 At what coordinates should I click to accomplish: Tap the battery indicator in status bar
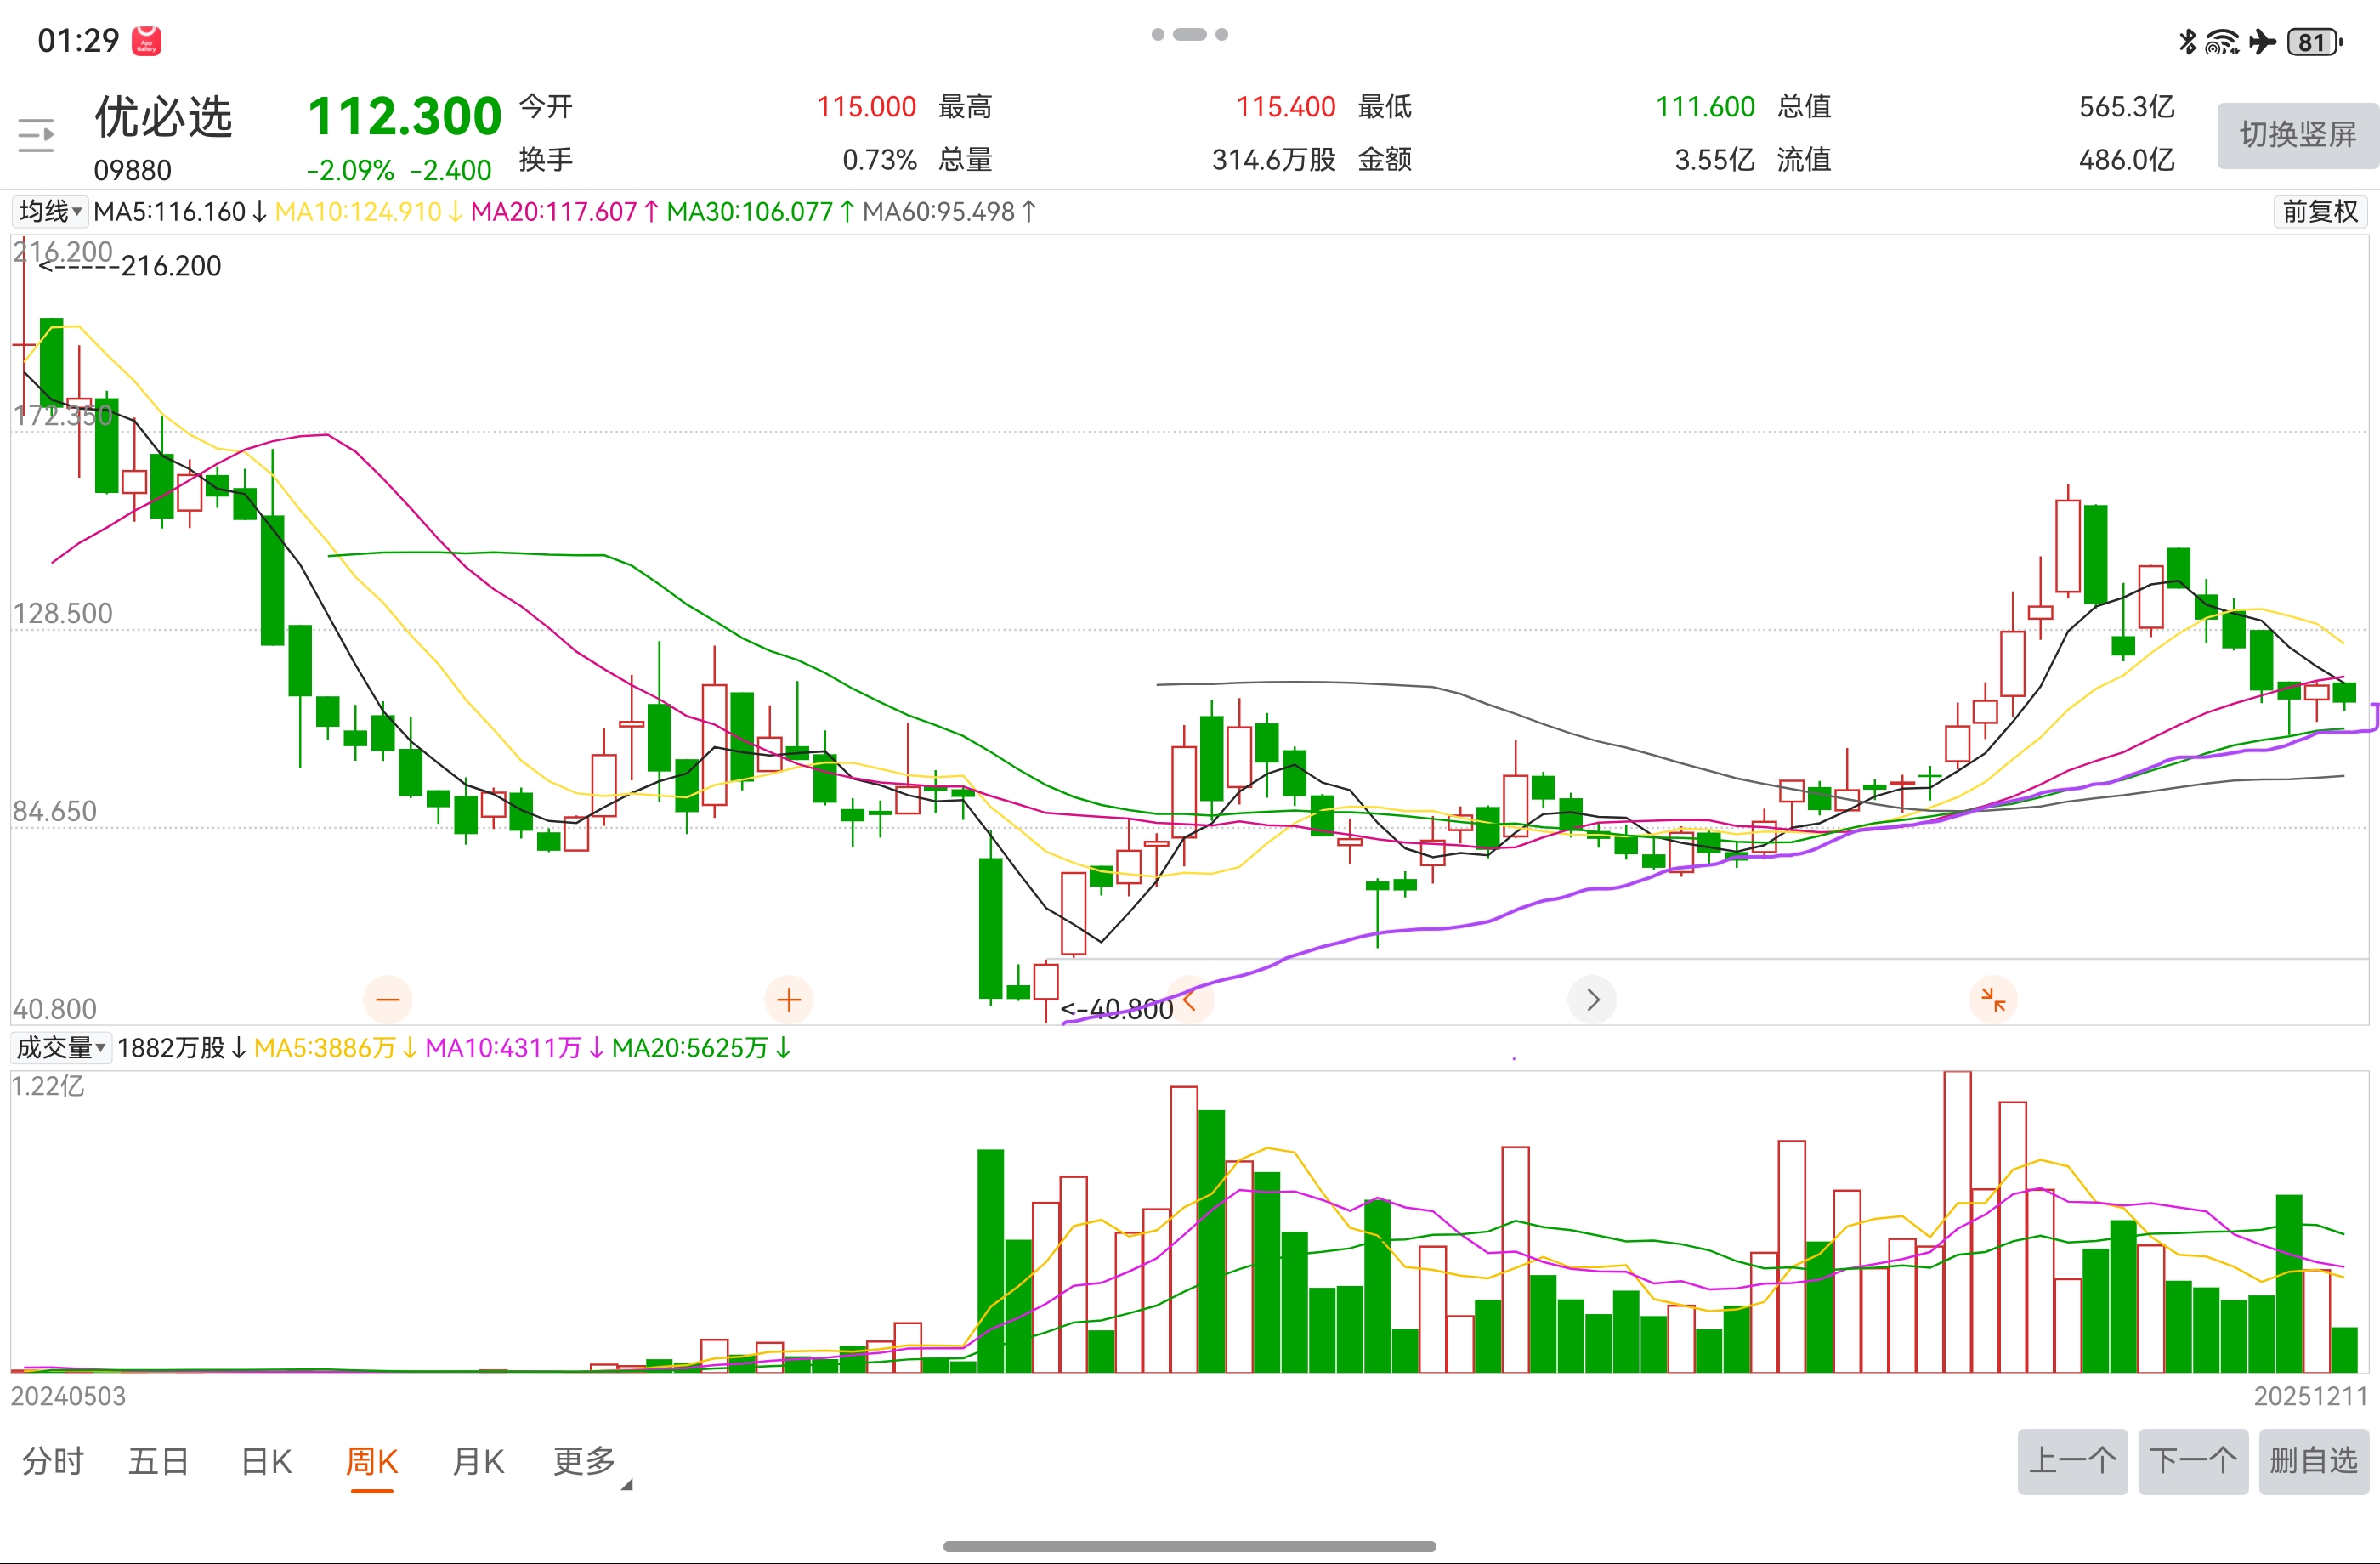(x=2314, y=42)
